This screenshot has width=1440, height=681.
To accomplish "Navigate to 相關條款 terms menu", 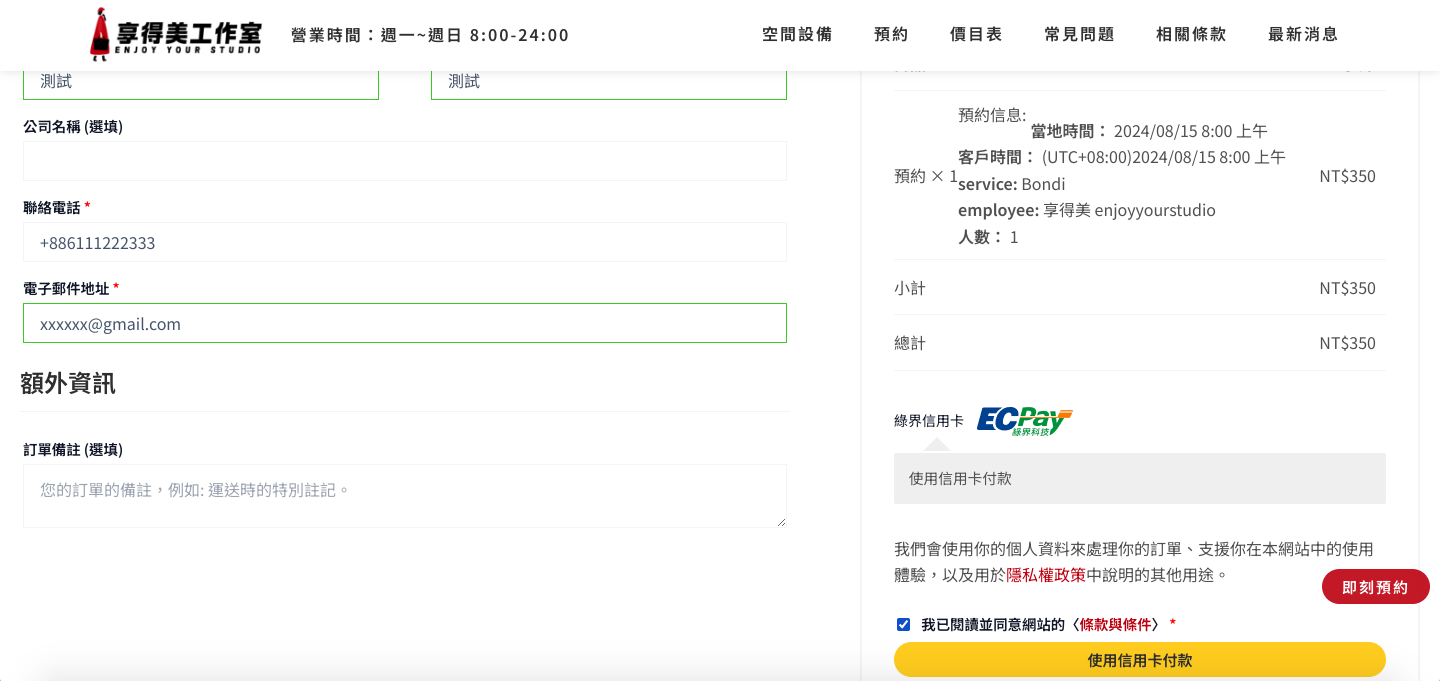I will click(x=1190, y=34).
